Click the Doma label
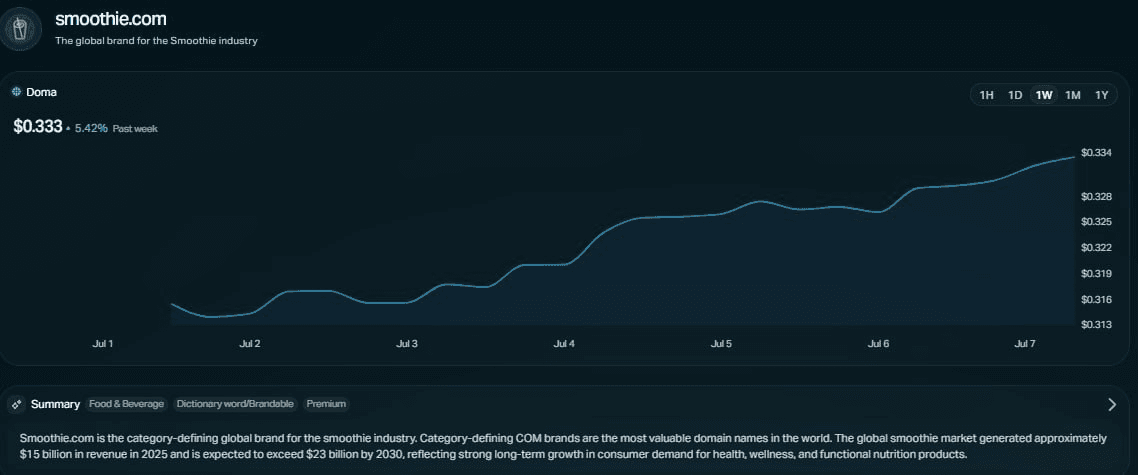This screenshot has width=1138, height=475. [x=41, y=92]
